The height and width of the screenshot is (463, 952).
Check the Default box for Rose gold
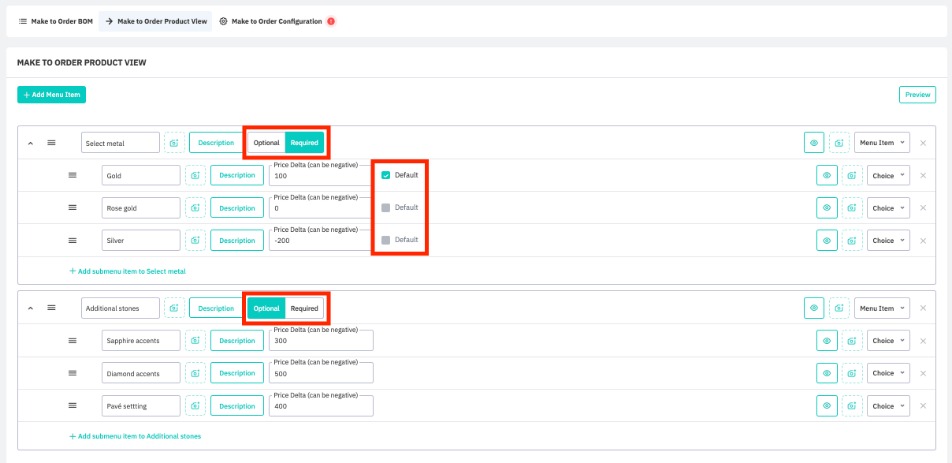(386, 208)
